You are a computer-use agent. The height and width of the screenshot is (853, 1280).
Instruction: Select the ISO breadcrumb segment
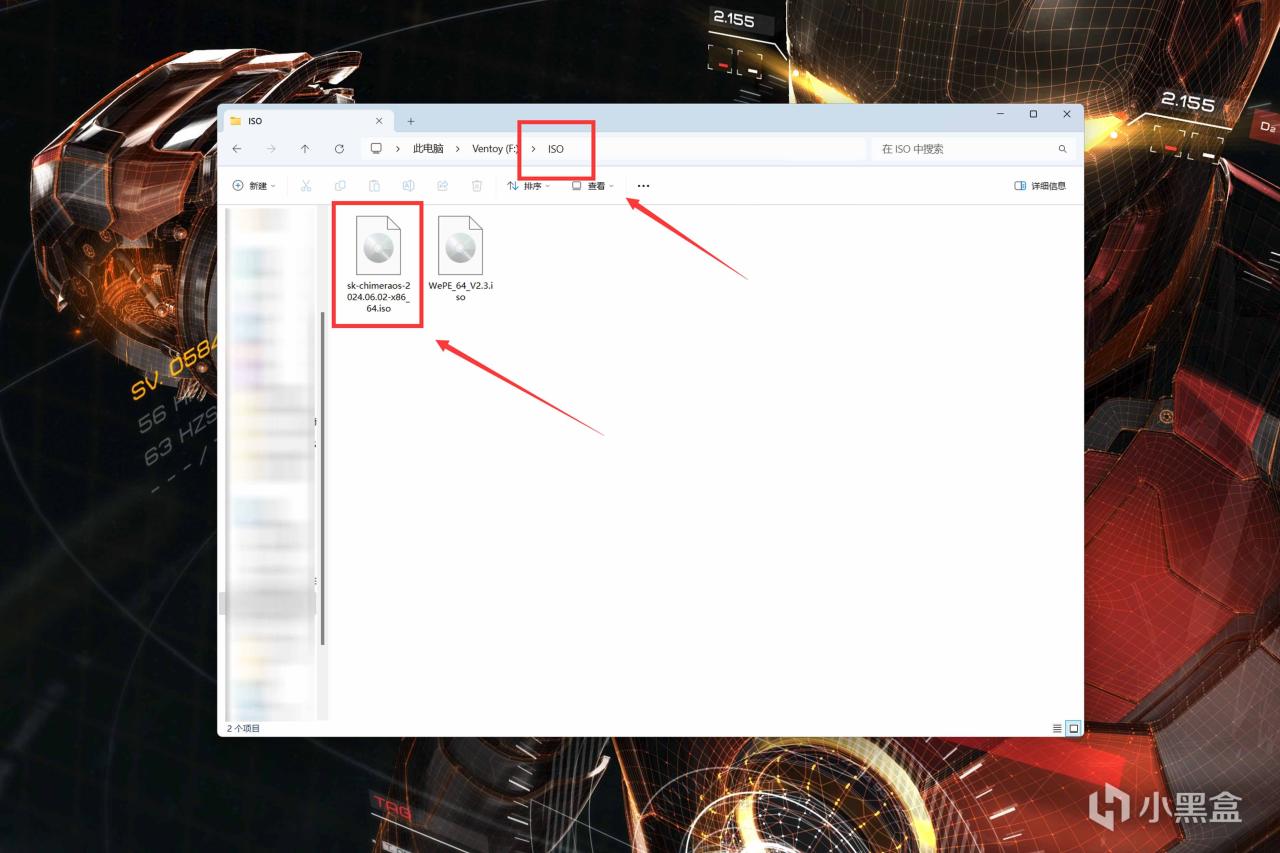click(x=556, y=149)
